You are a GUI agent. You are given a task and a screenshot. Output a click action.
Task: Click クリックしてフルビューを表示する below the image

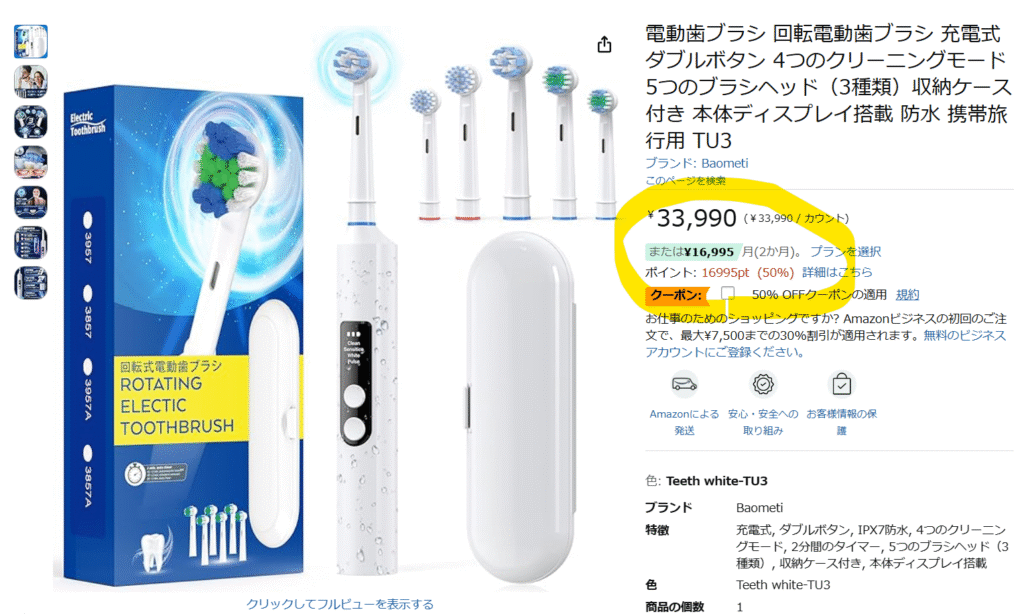pyautogui.click(x=340, y=604)
